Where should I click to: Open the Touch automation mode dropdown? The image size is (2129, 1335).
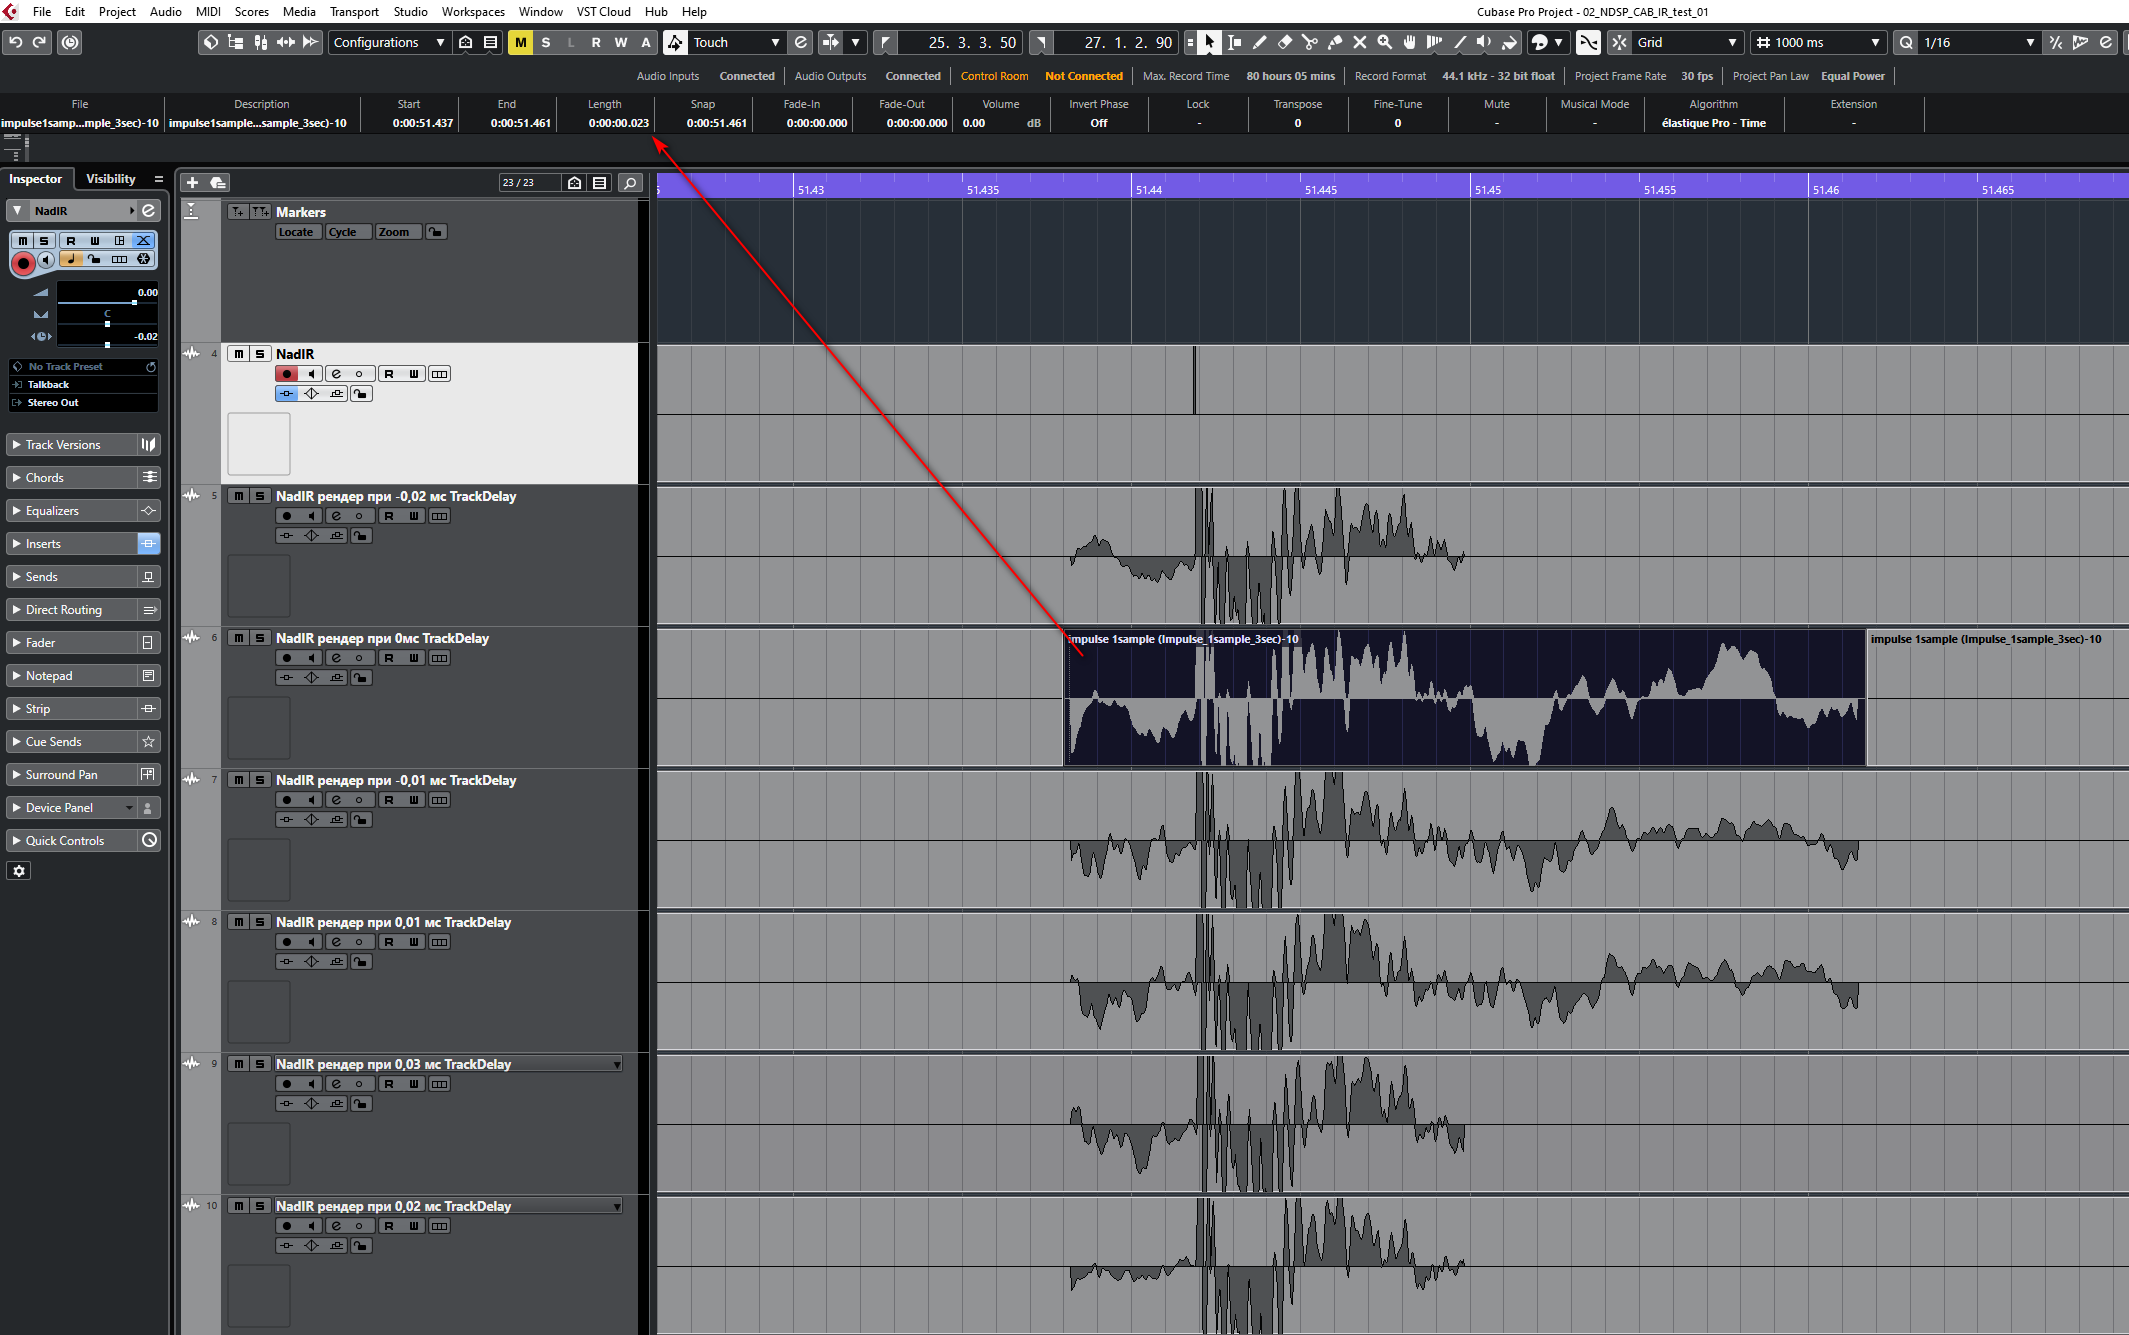pyautogui.click(x=735, y=42)
